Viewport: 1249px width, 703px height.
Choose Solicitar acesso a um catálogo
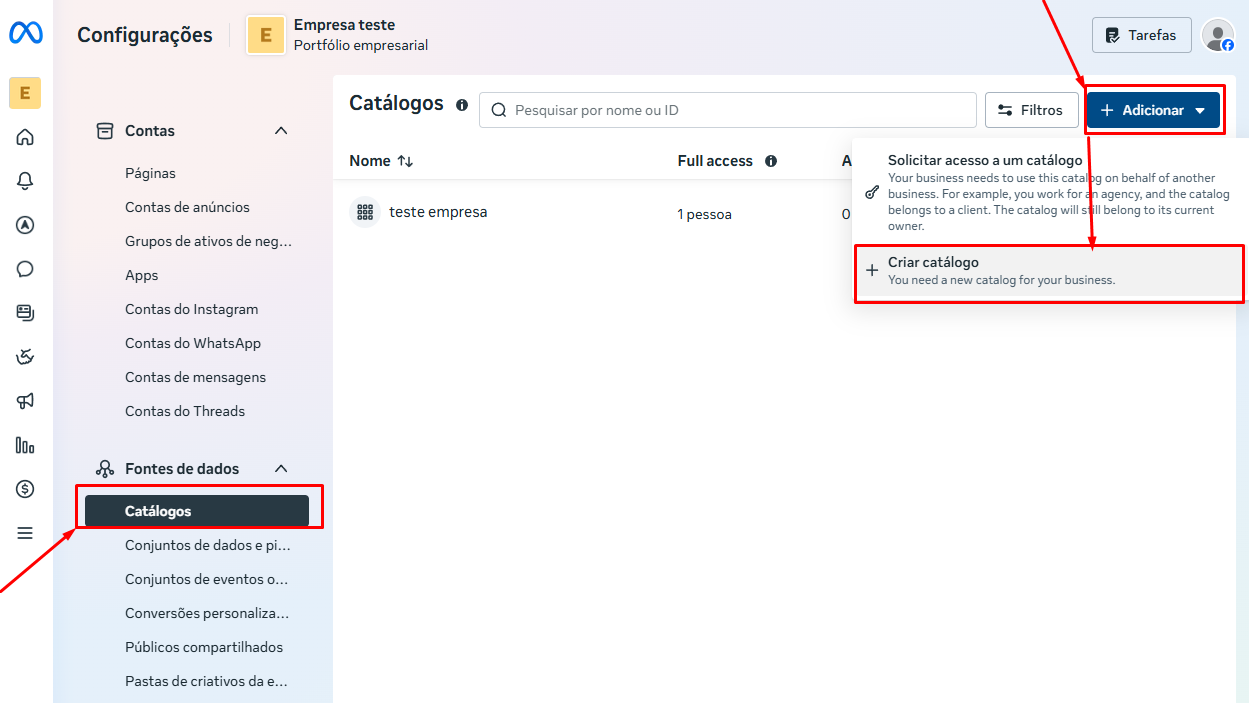tap(1049, 193)
